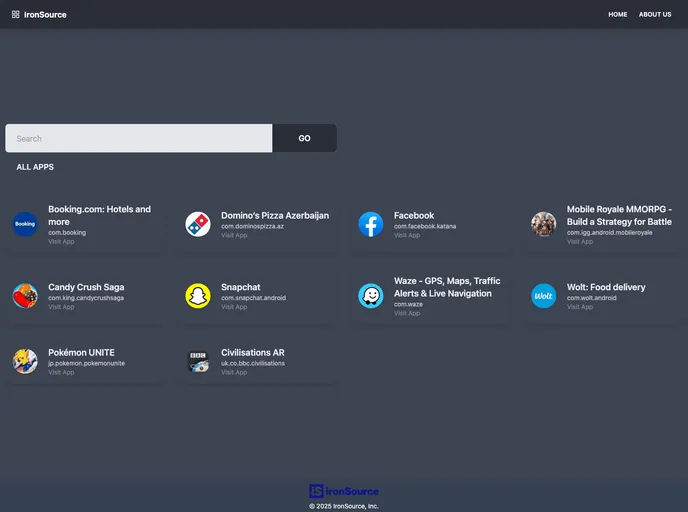The height and width of the screenshot is (512, 688).
Task: Select the 'Snapchat' app title
Action: click(240, 287)
